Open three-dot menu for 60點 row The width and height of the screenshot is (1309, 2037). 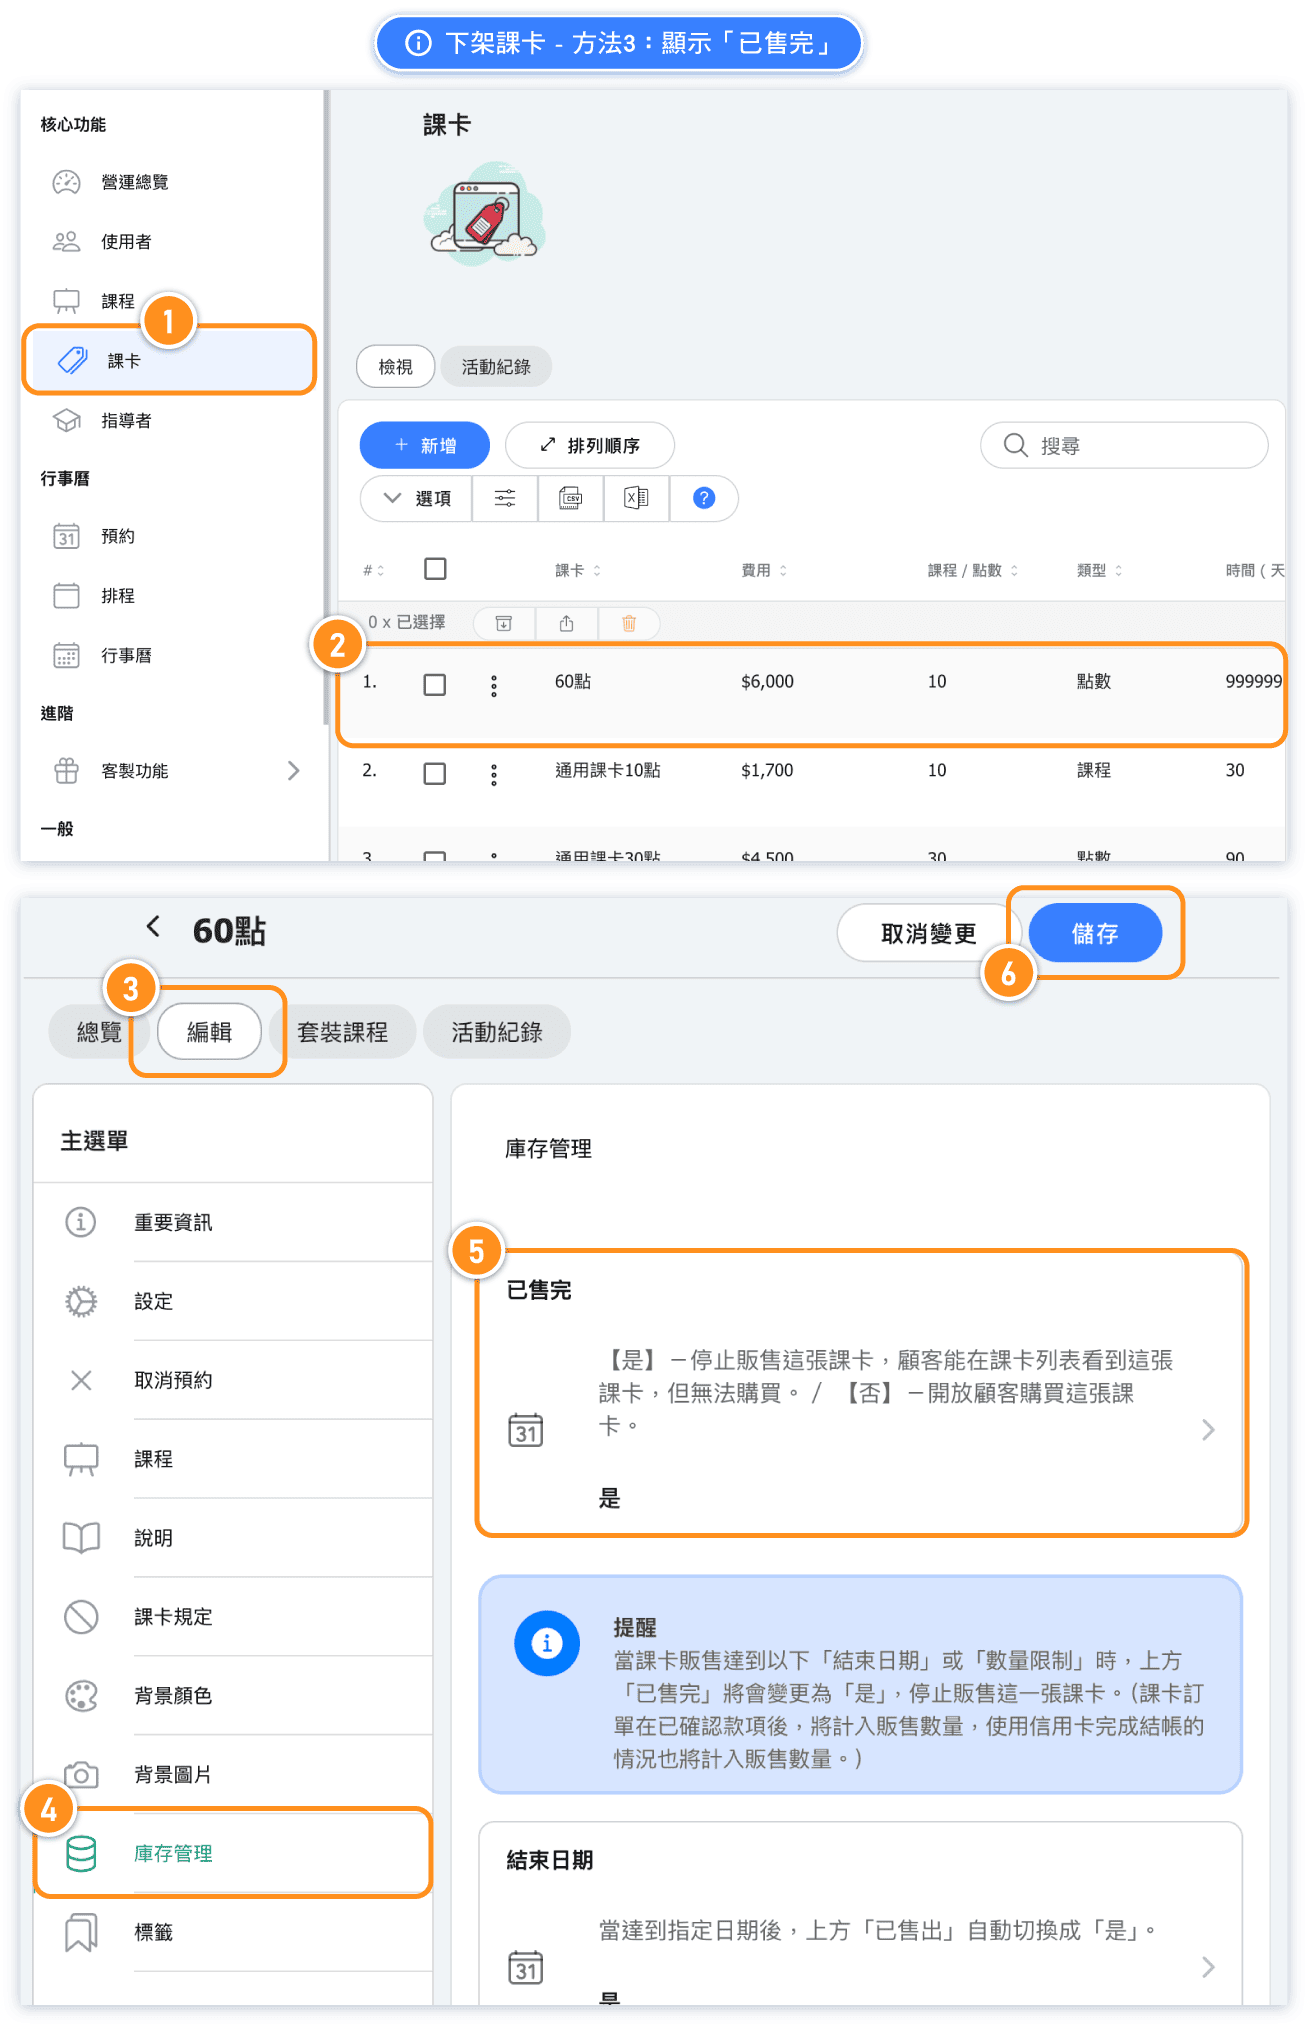[x=494, y=685]
